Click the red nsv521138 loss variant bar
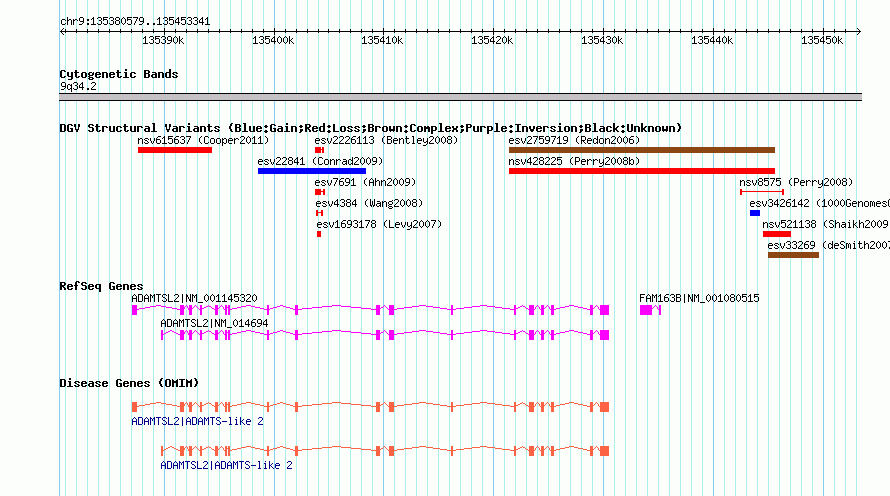890x496 pixels. (777, 234)
